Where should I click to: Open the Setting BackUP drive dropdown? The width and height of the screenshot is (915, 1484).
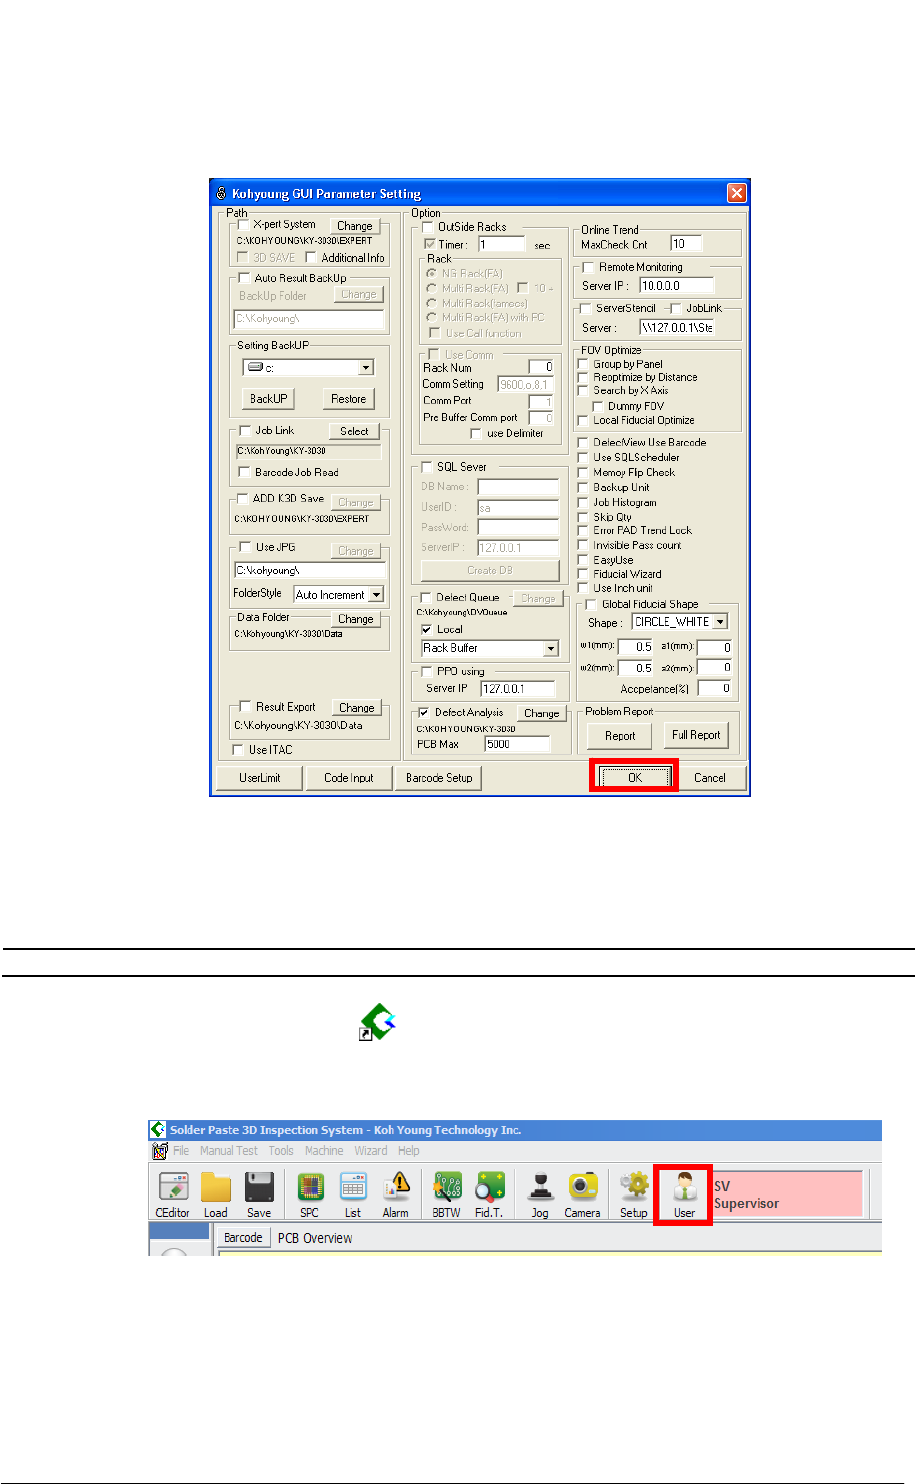[366, 368]
